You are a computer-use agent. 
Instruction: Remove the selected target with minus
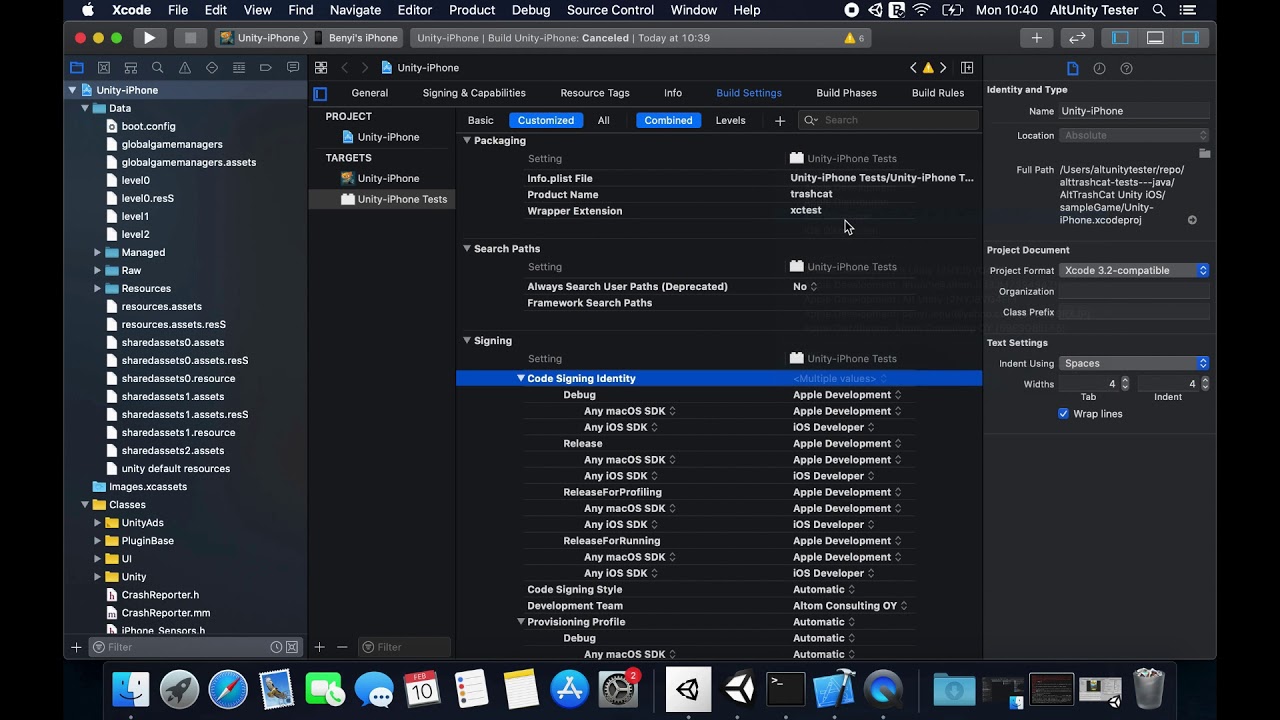(x=342, y=647)
